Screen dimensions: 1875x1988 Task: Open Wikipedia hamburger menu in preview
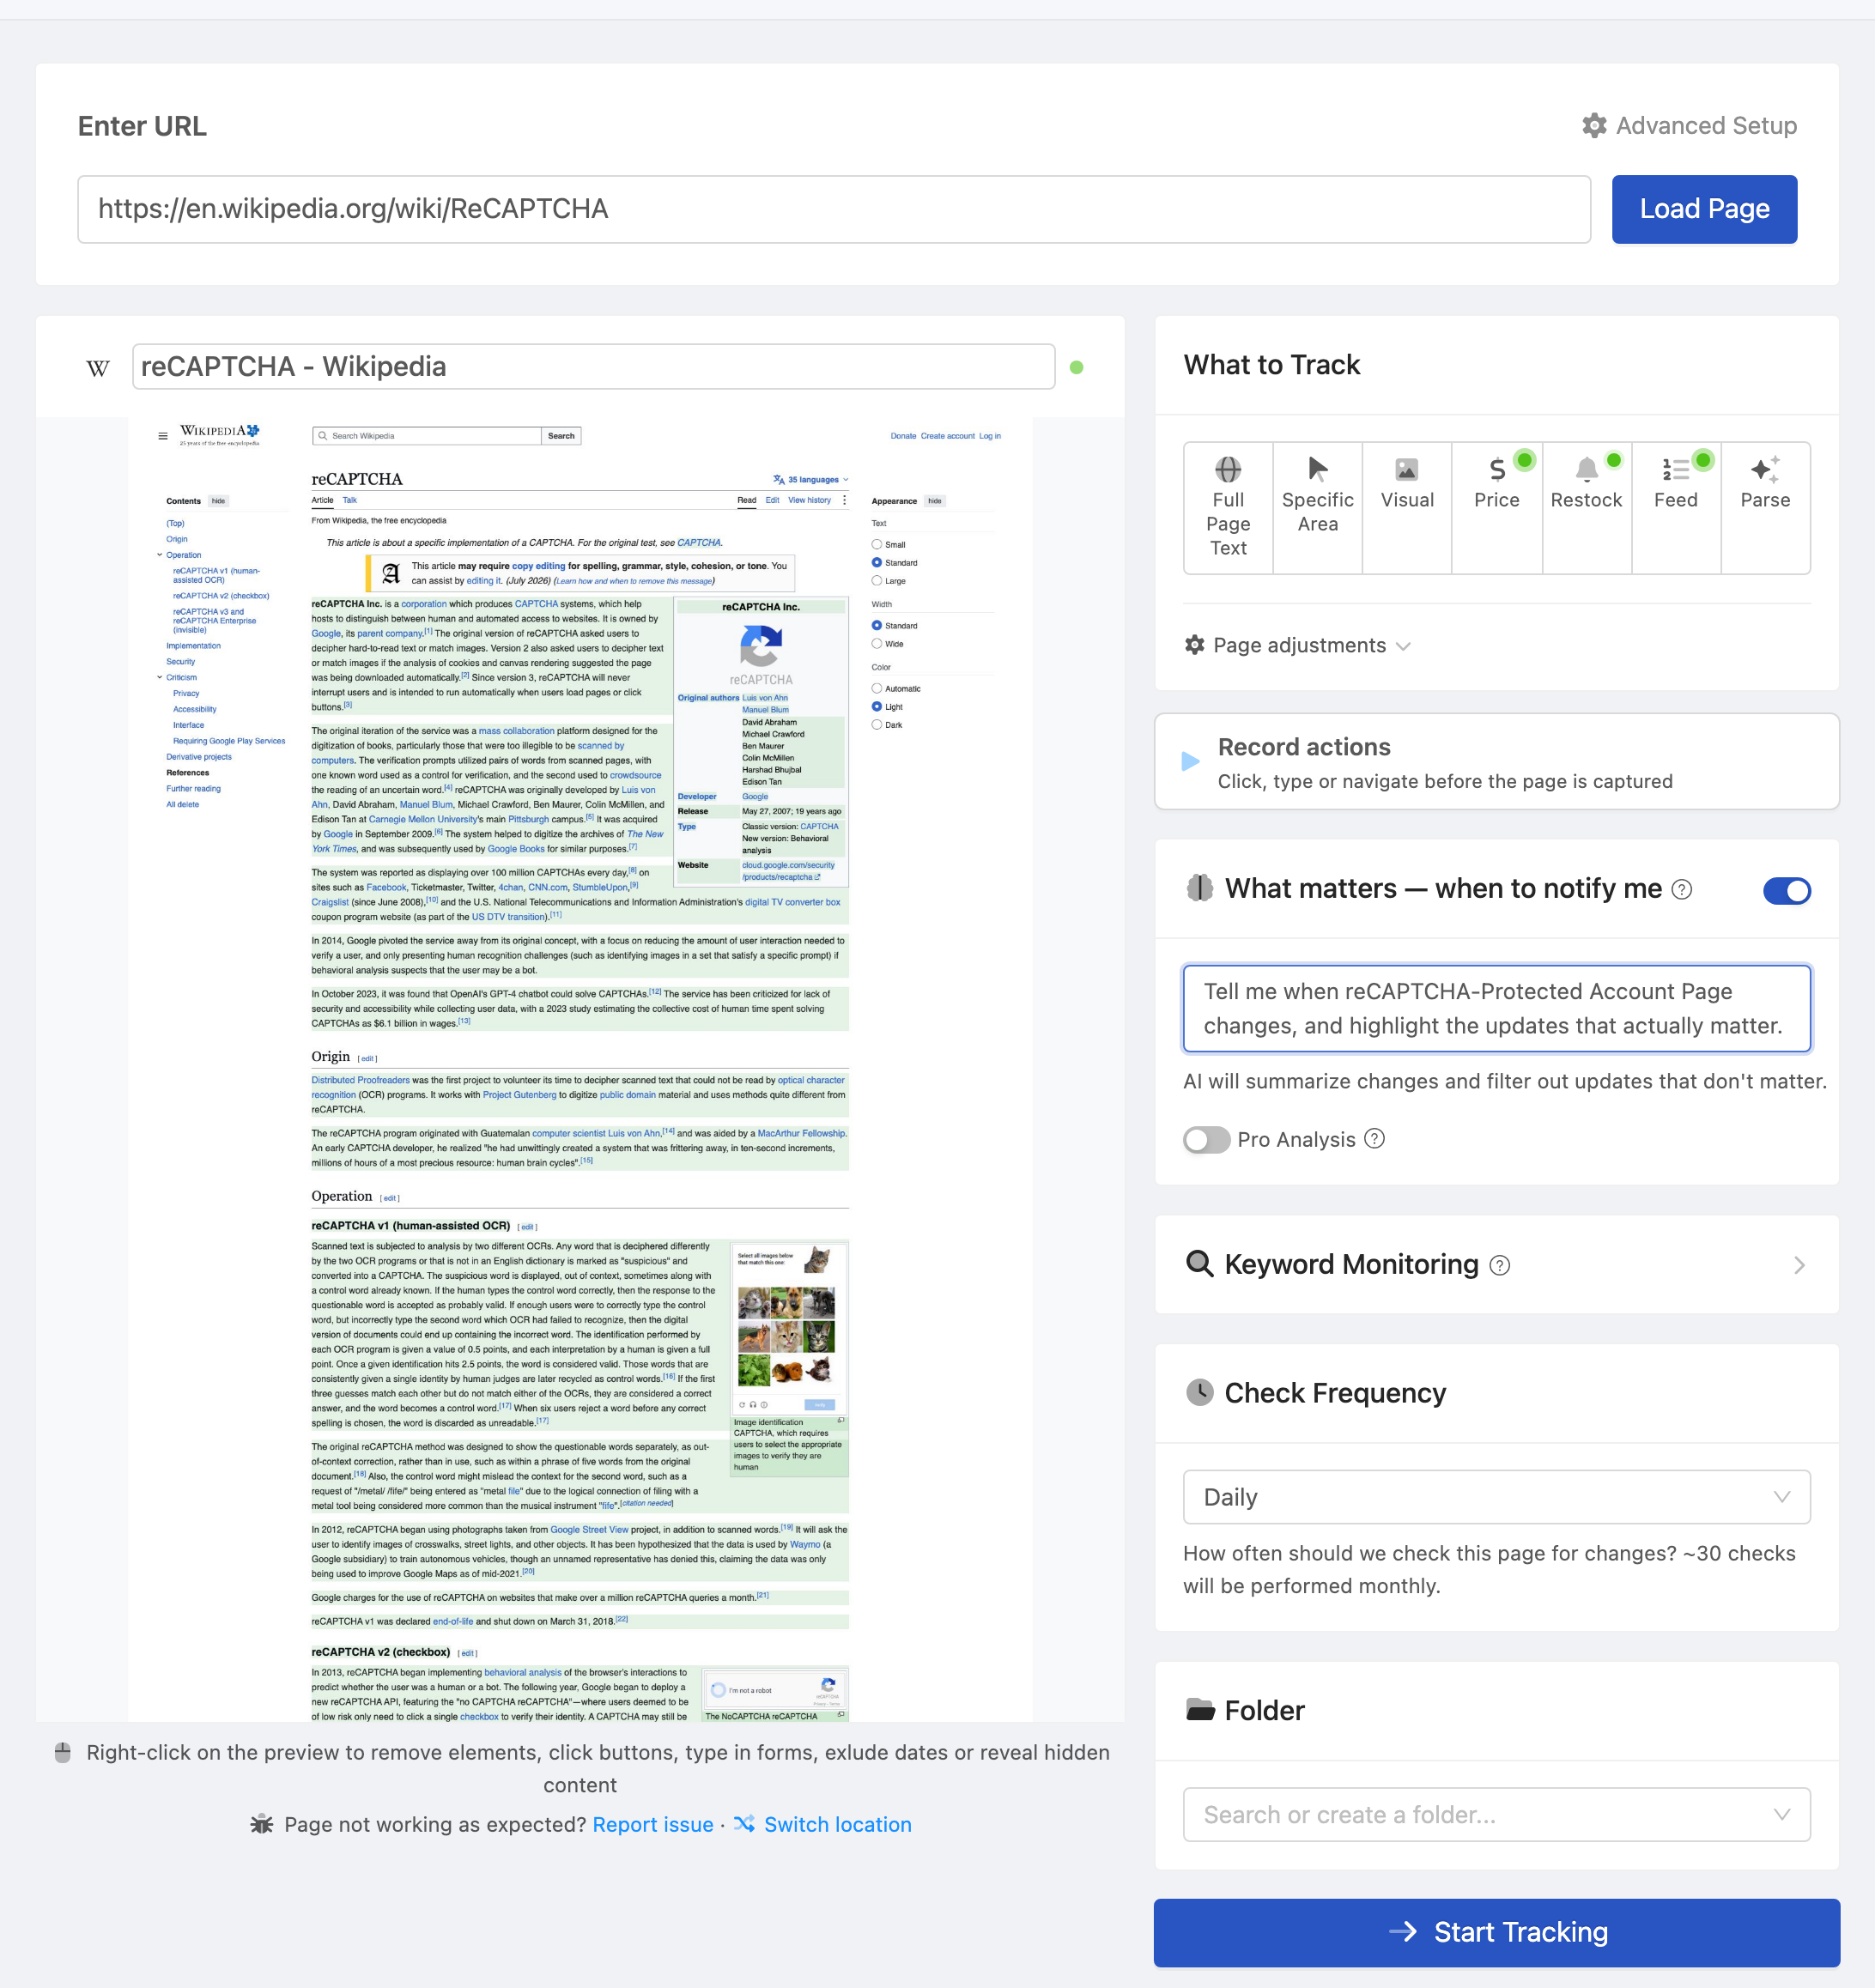point(162,436)
